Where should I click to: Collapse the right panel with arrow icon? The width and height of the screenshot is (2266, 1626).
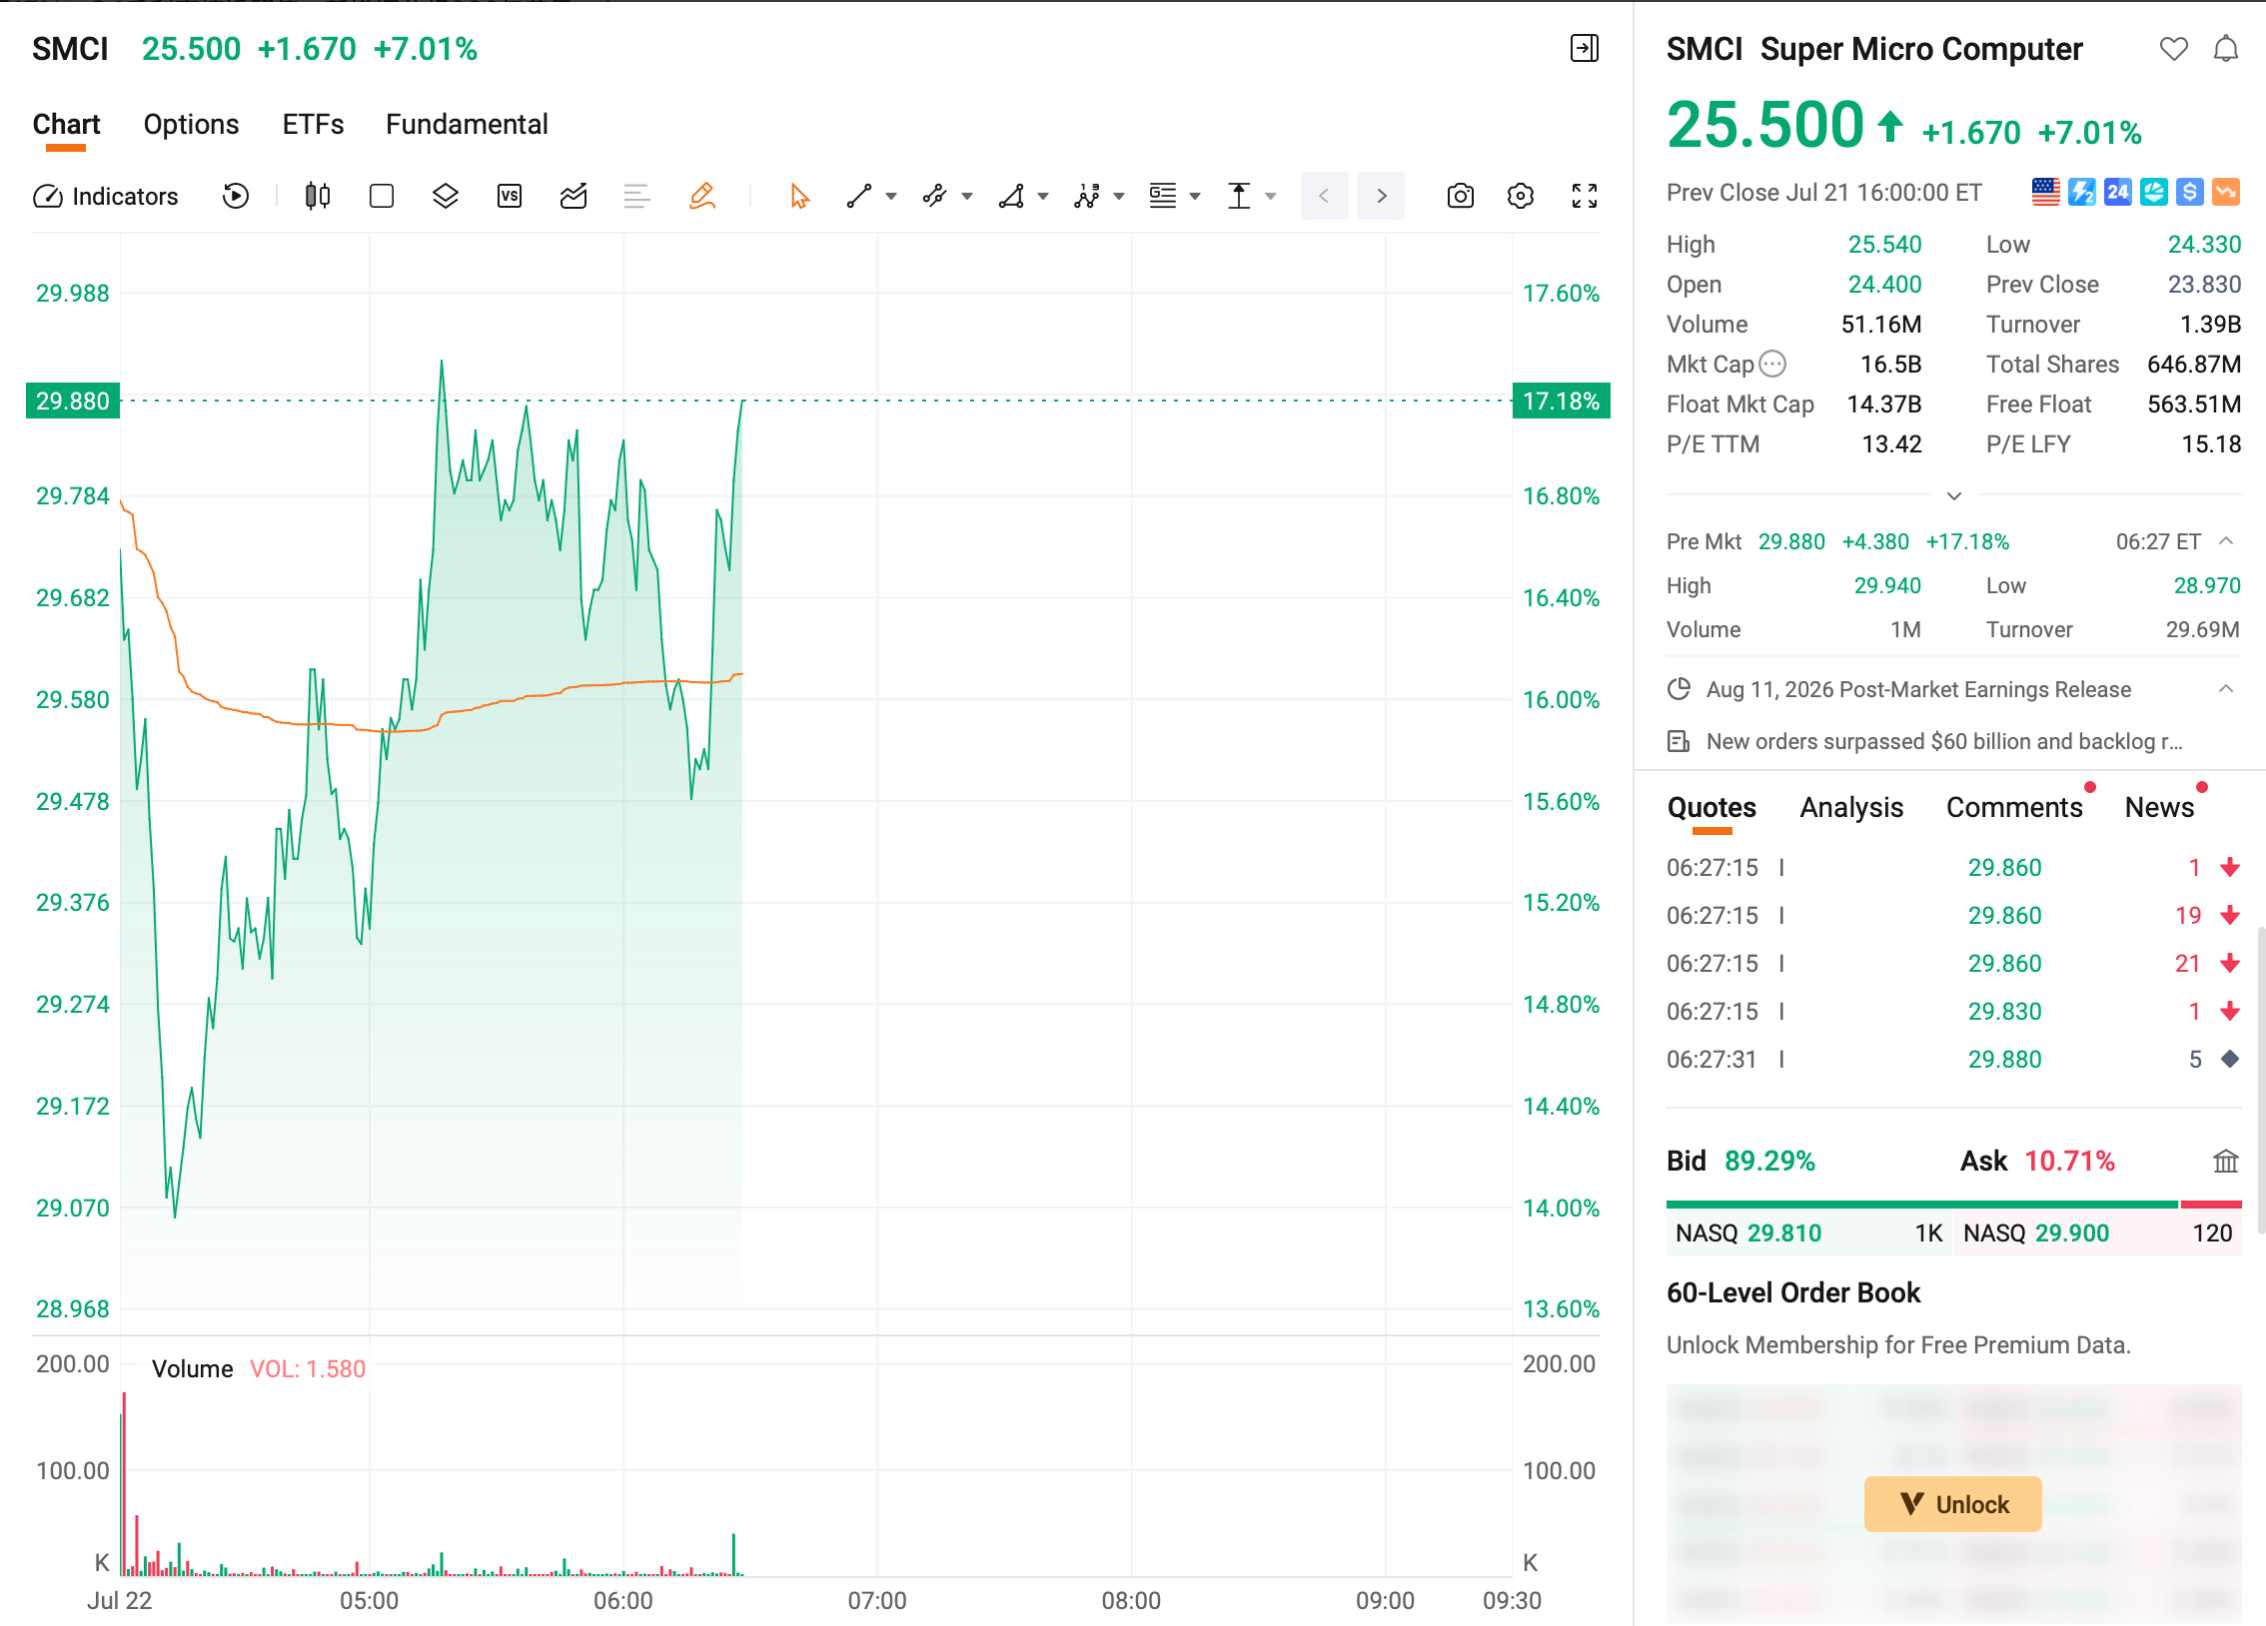coord(1584,49)
